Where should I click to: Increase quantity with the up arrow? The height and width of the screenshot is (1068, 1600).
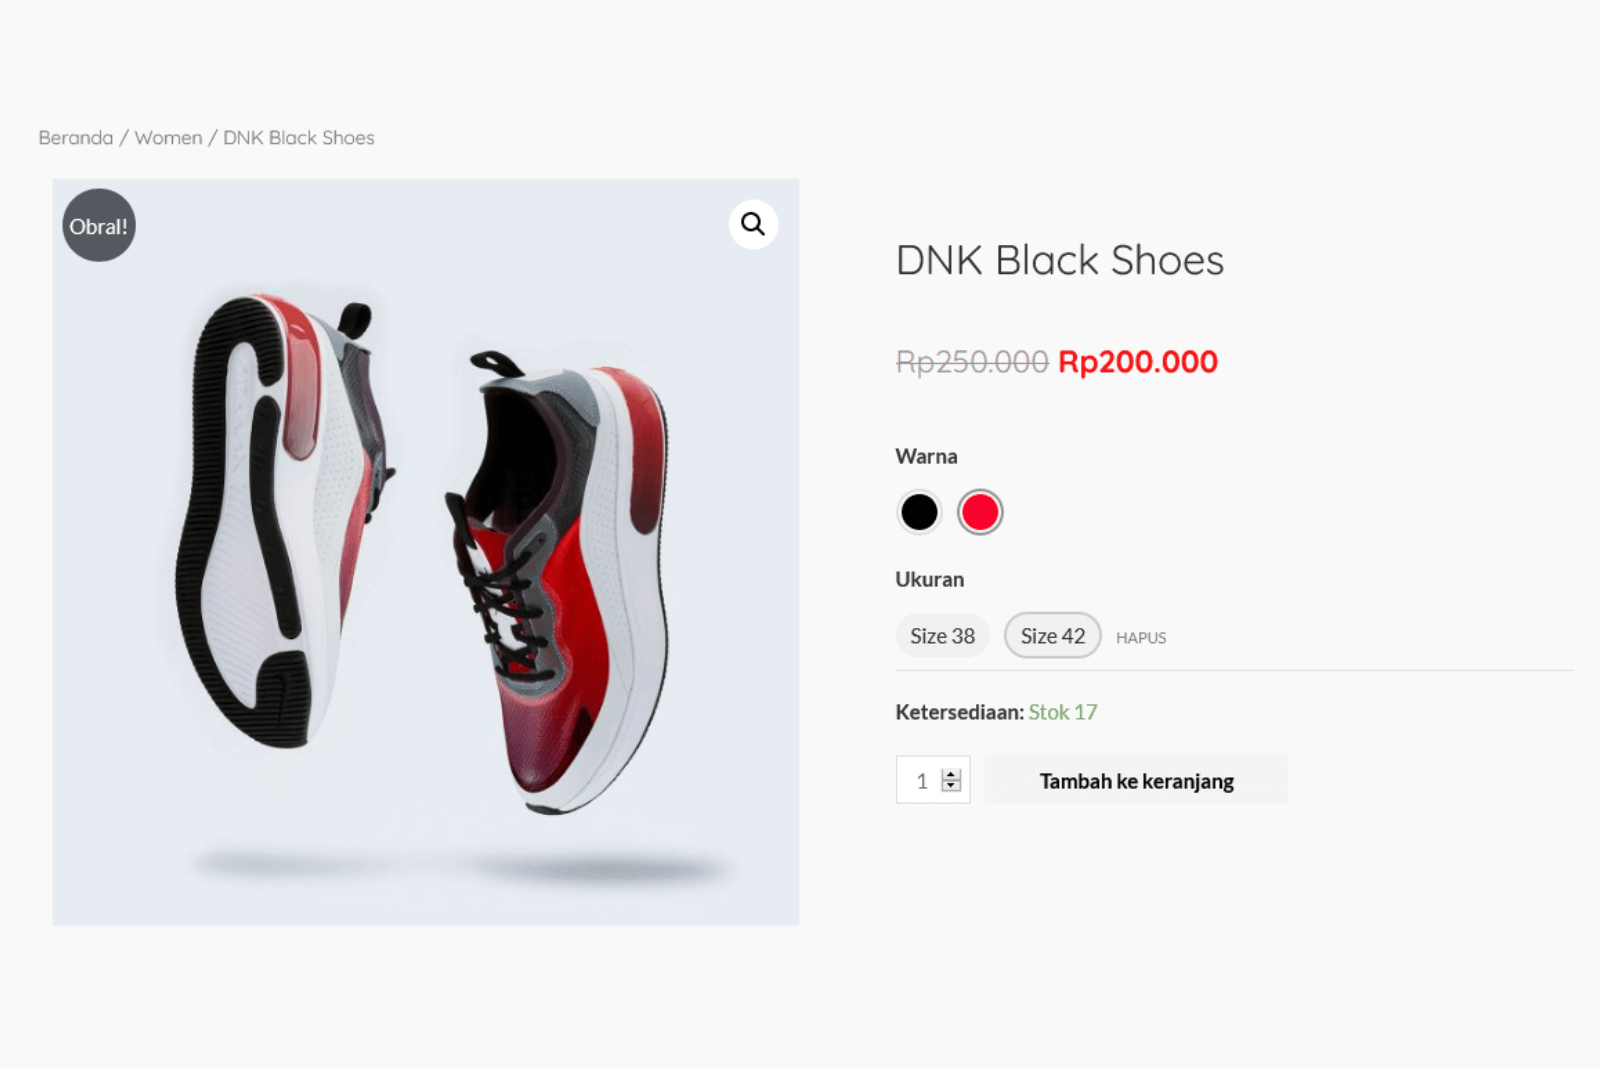coord(952,774)
